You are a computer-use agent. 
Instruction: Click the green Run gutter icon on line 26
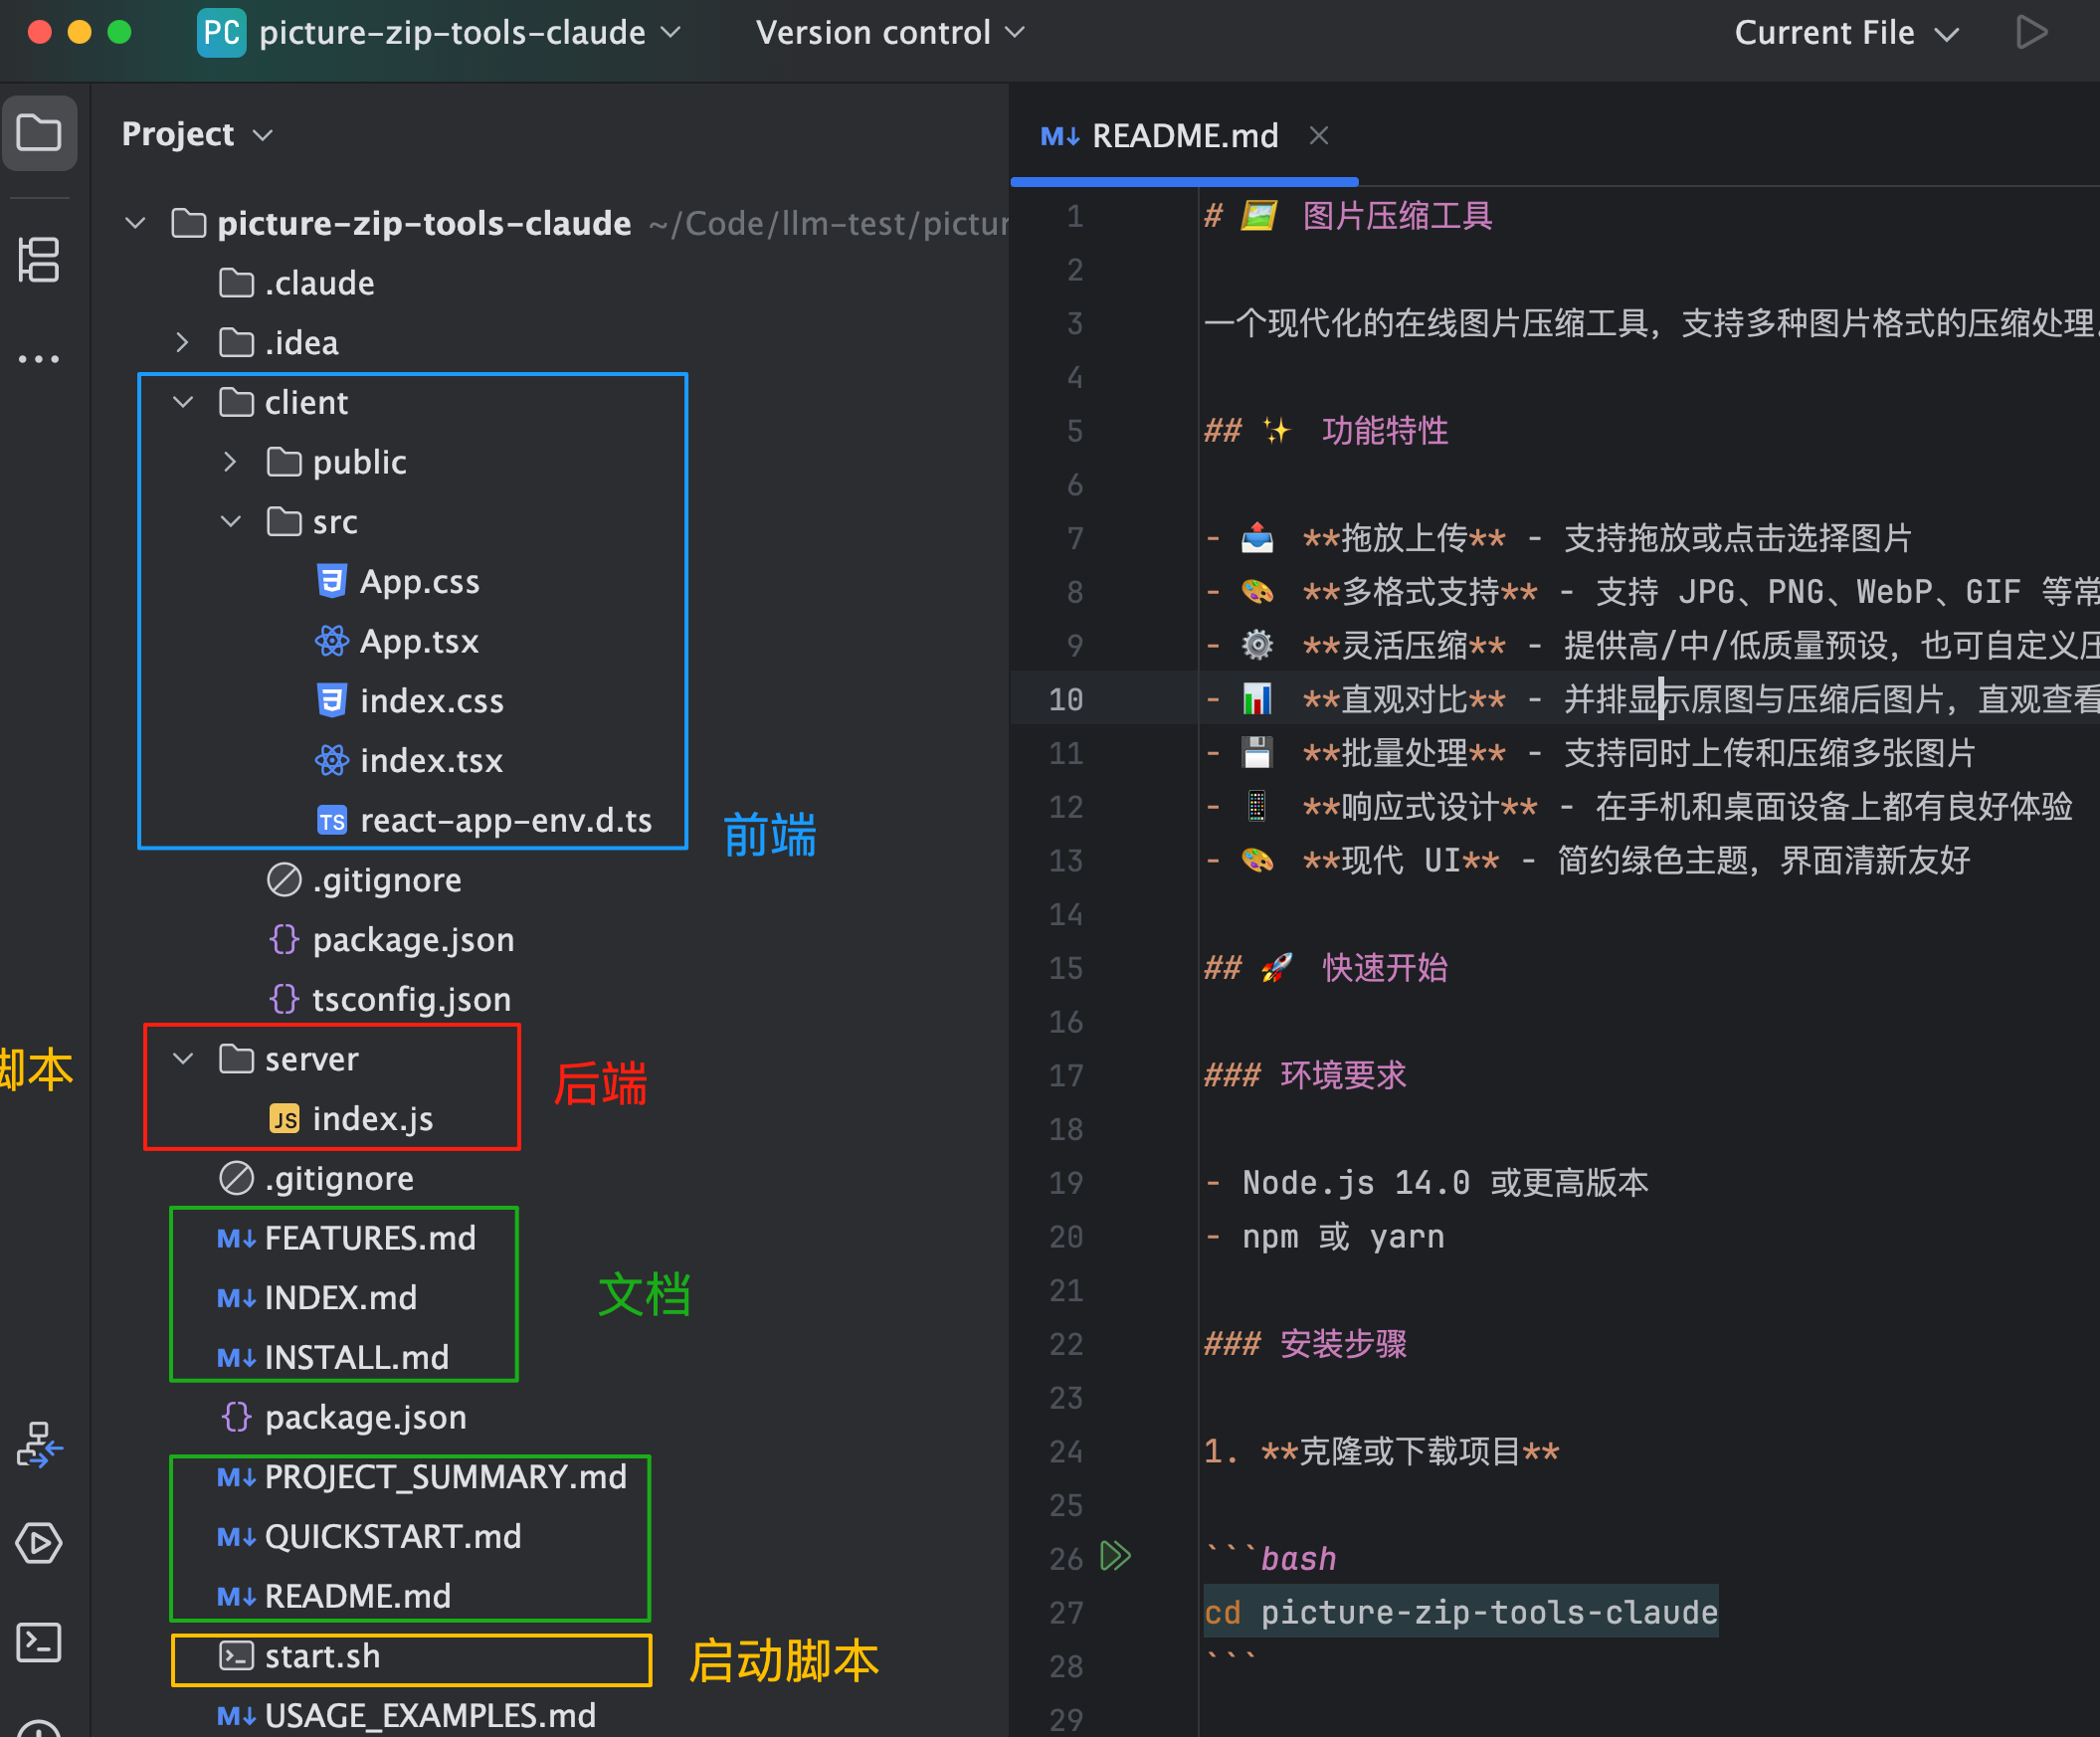click(x=1115, y=1556)
